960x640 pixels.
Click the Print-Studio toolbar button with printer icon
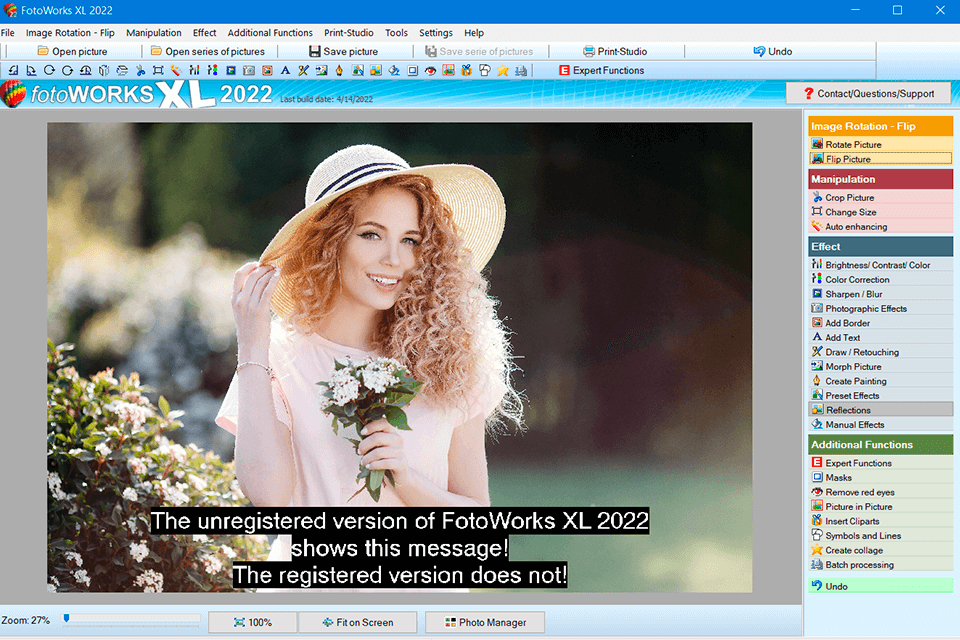click(x=615, y=51)
